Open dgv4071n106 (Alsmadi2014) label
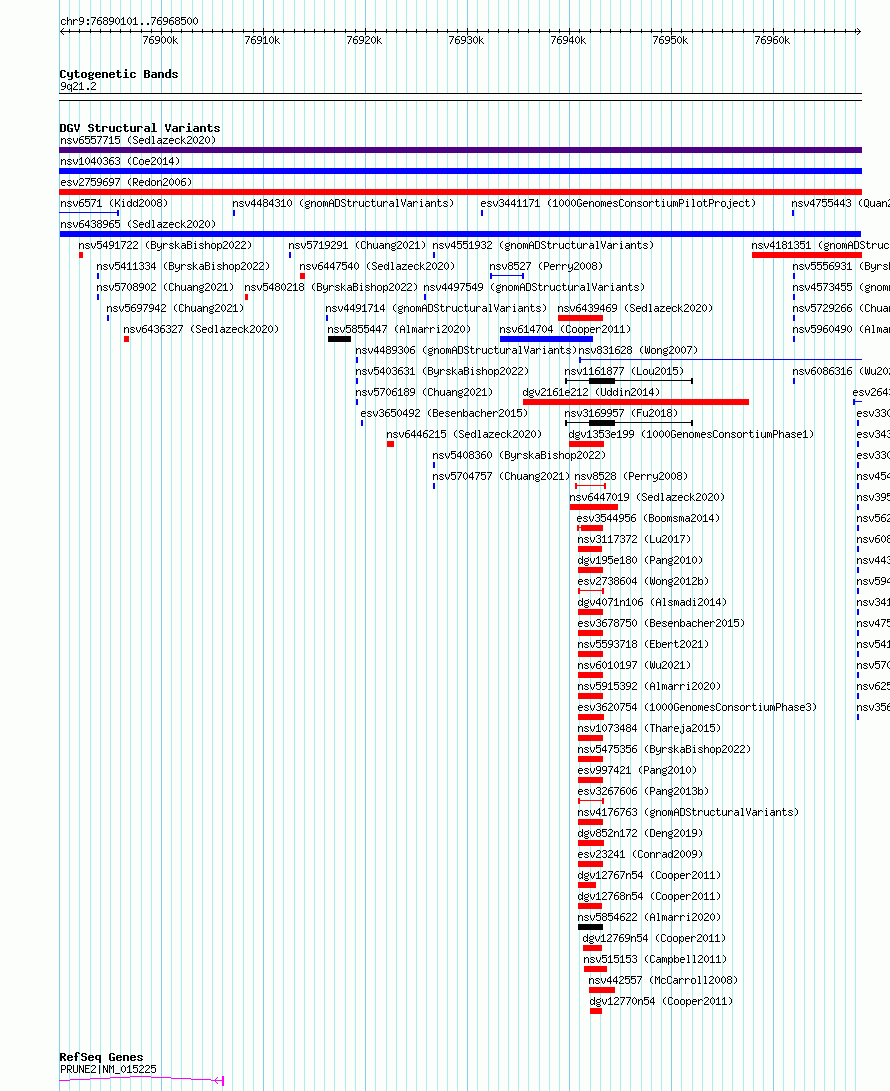This screenshot has width=890, height=1091. click(653, 602)
